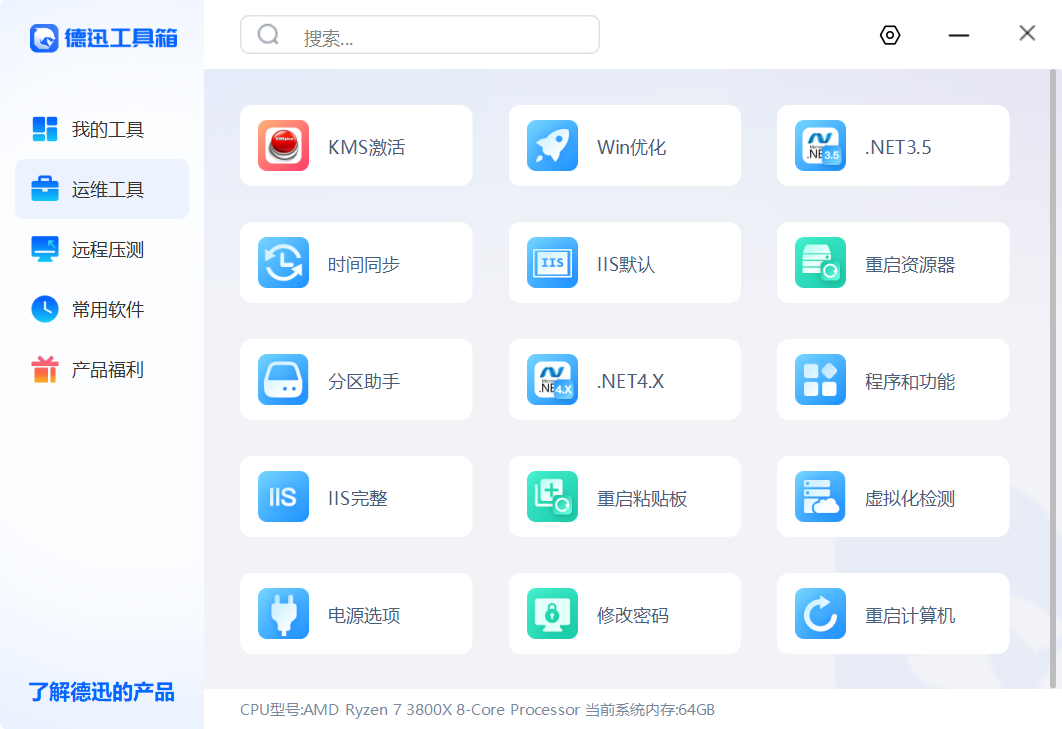1062x729 pixels.
Task: Click the 分区助手 disk icon
Action: pos(283,379)
